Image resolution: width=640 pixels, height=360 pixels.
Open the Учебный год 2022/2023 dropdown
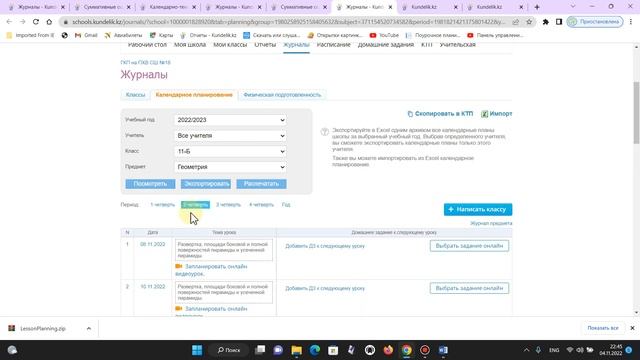click(230, 120)
